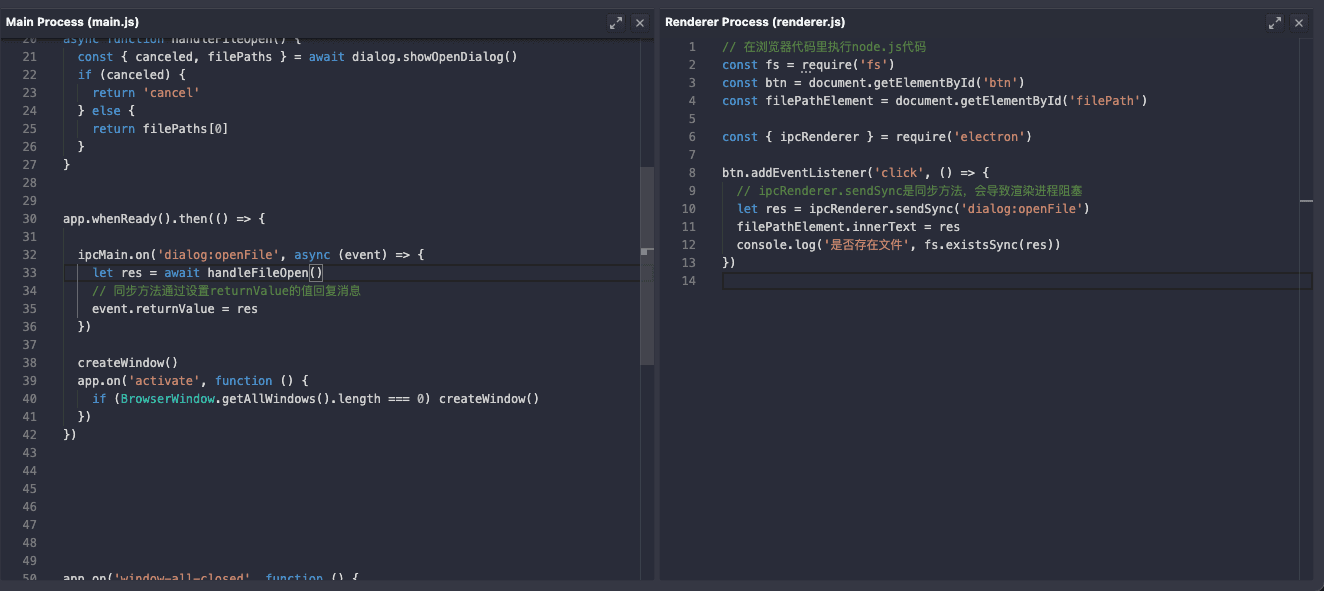Click the 'cancel' string on line 23

coord(172,93)
